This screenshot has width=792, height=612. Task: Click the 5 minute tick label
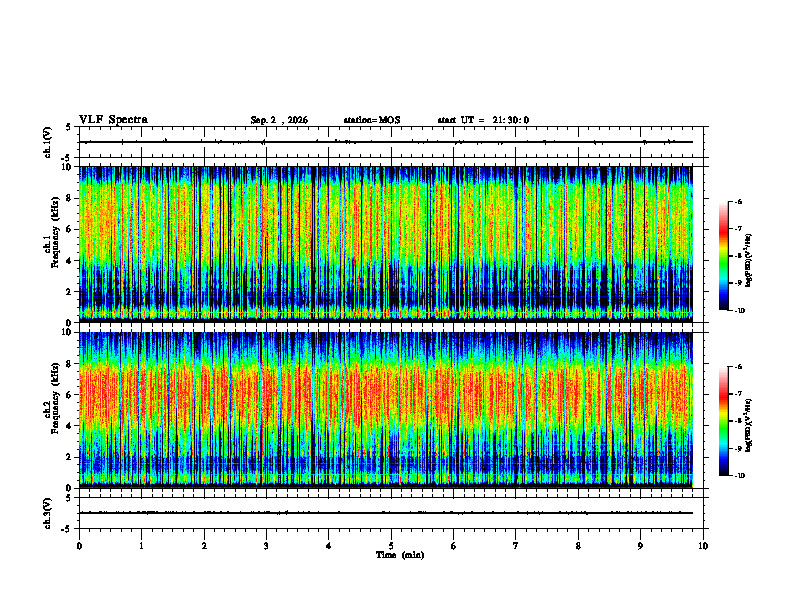(391, 546)
